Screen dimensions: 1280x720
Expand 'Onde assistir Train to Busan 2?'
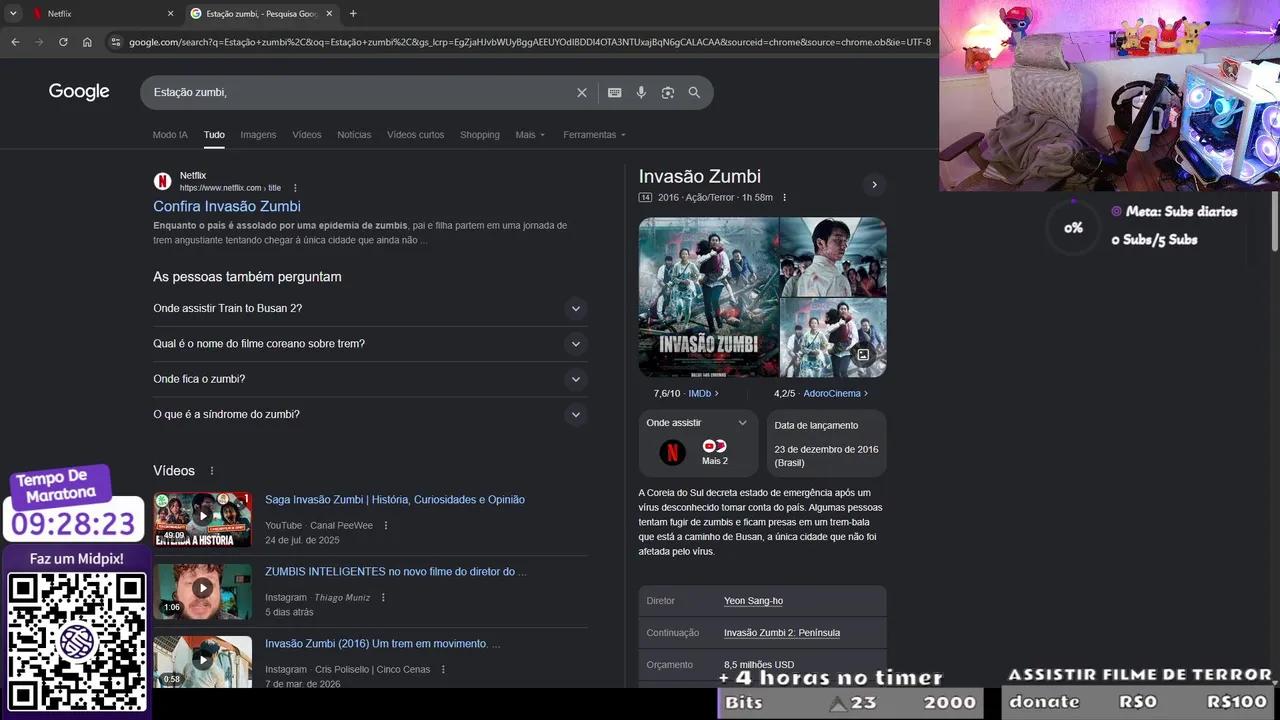point(369,308)
